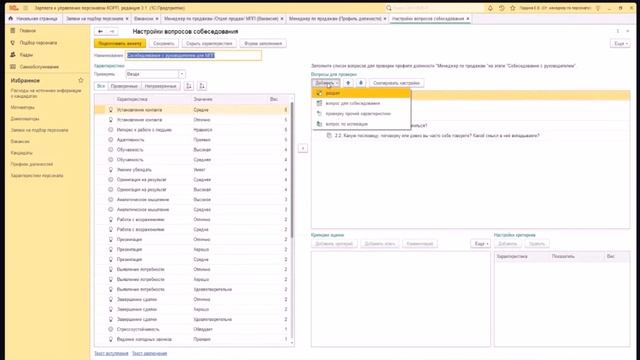
Task: Open Мотиваторы in favorites list
Action: pos(23,107)
